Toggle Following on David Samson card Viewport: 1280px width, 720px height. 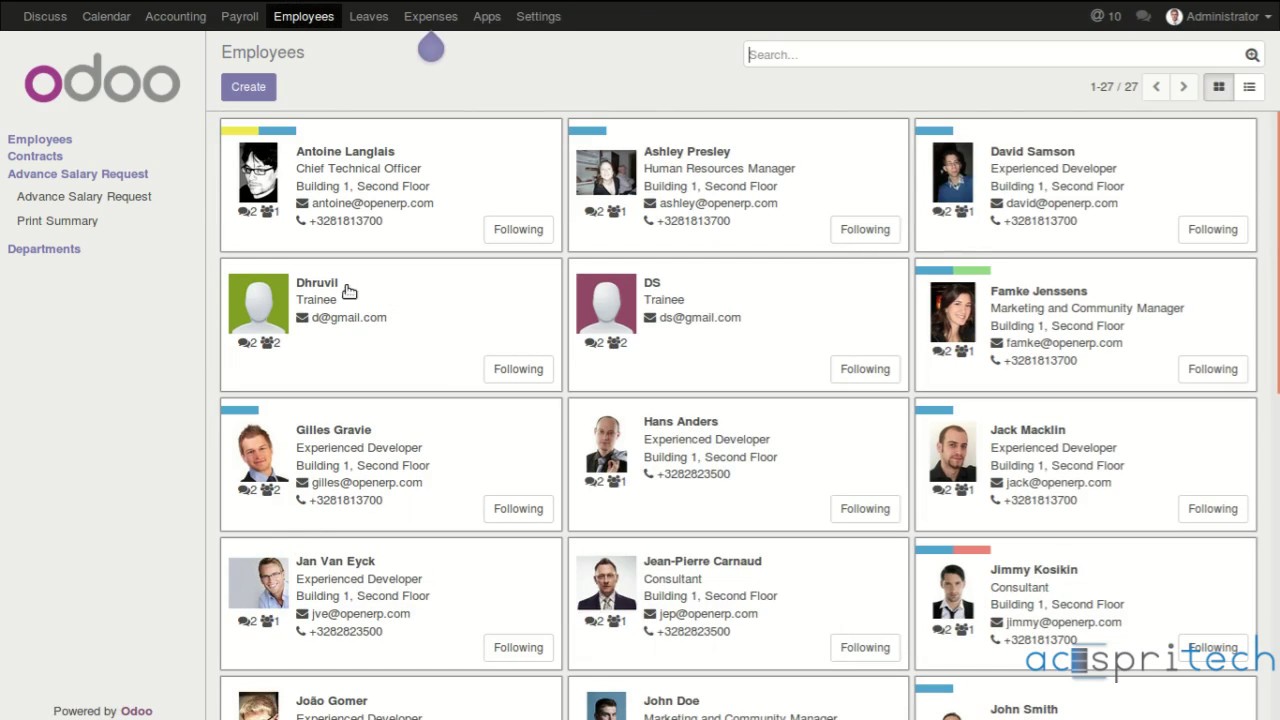click(1212, 229)
